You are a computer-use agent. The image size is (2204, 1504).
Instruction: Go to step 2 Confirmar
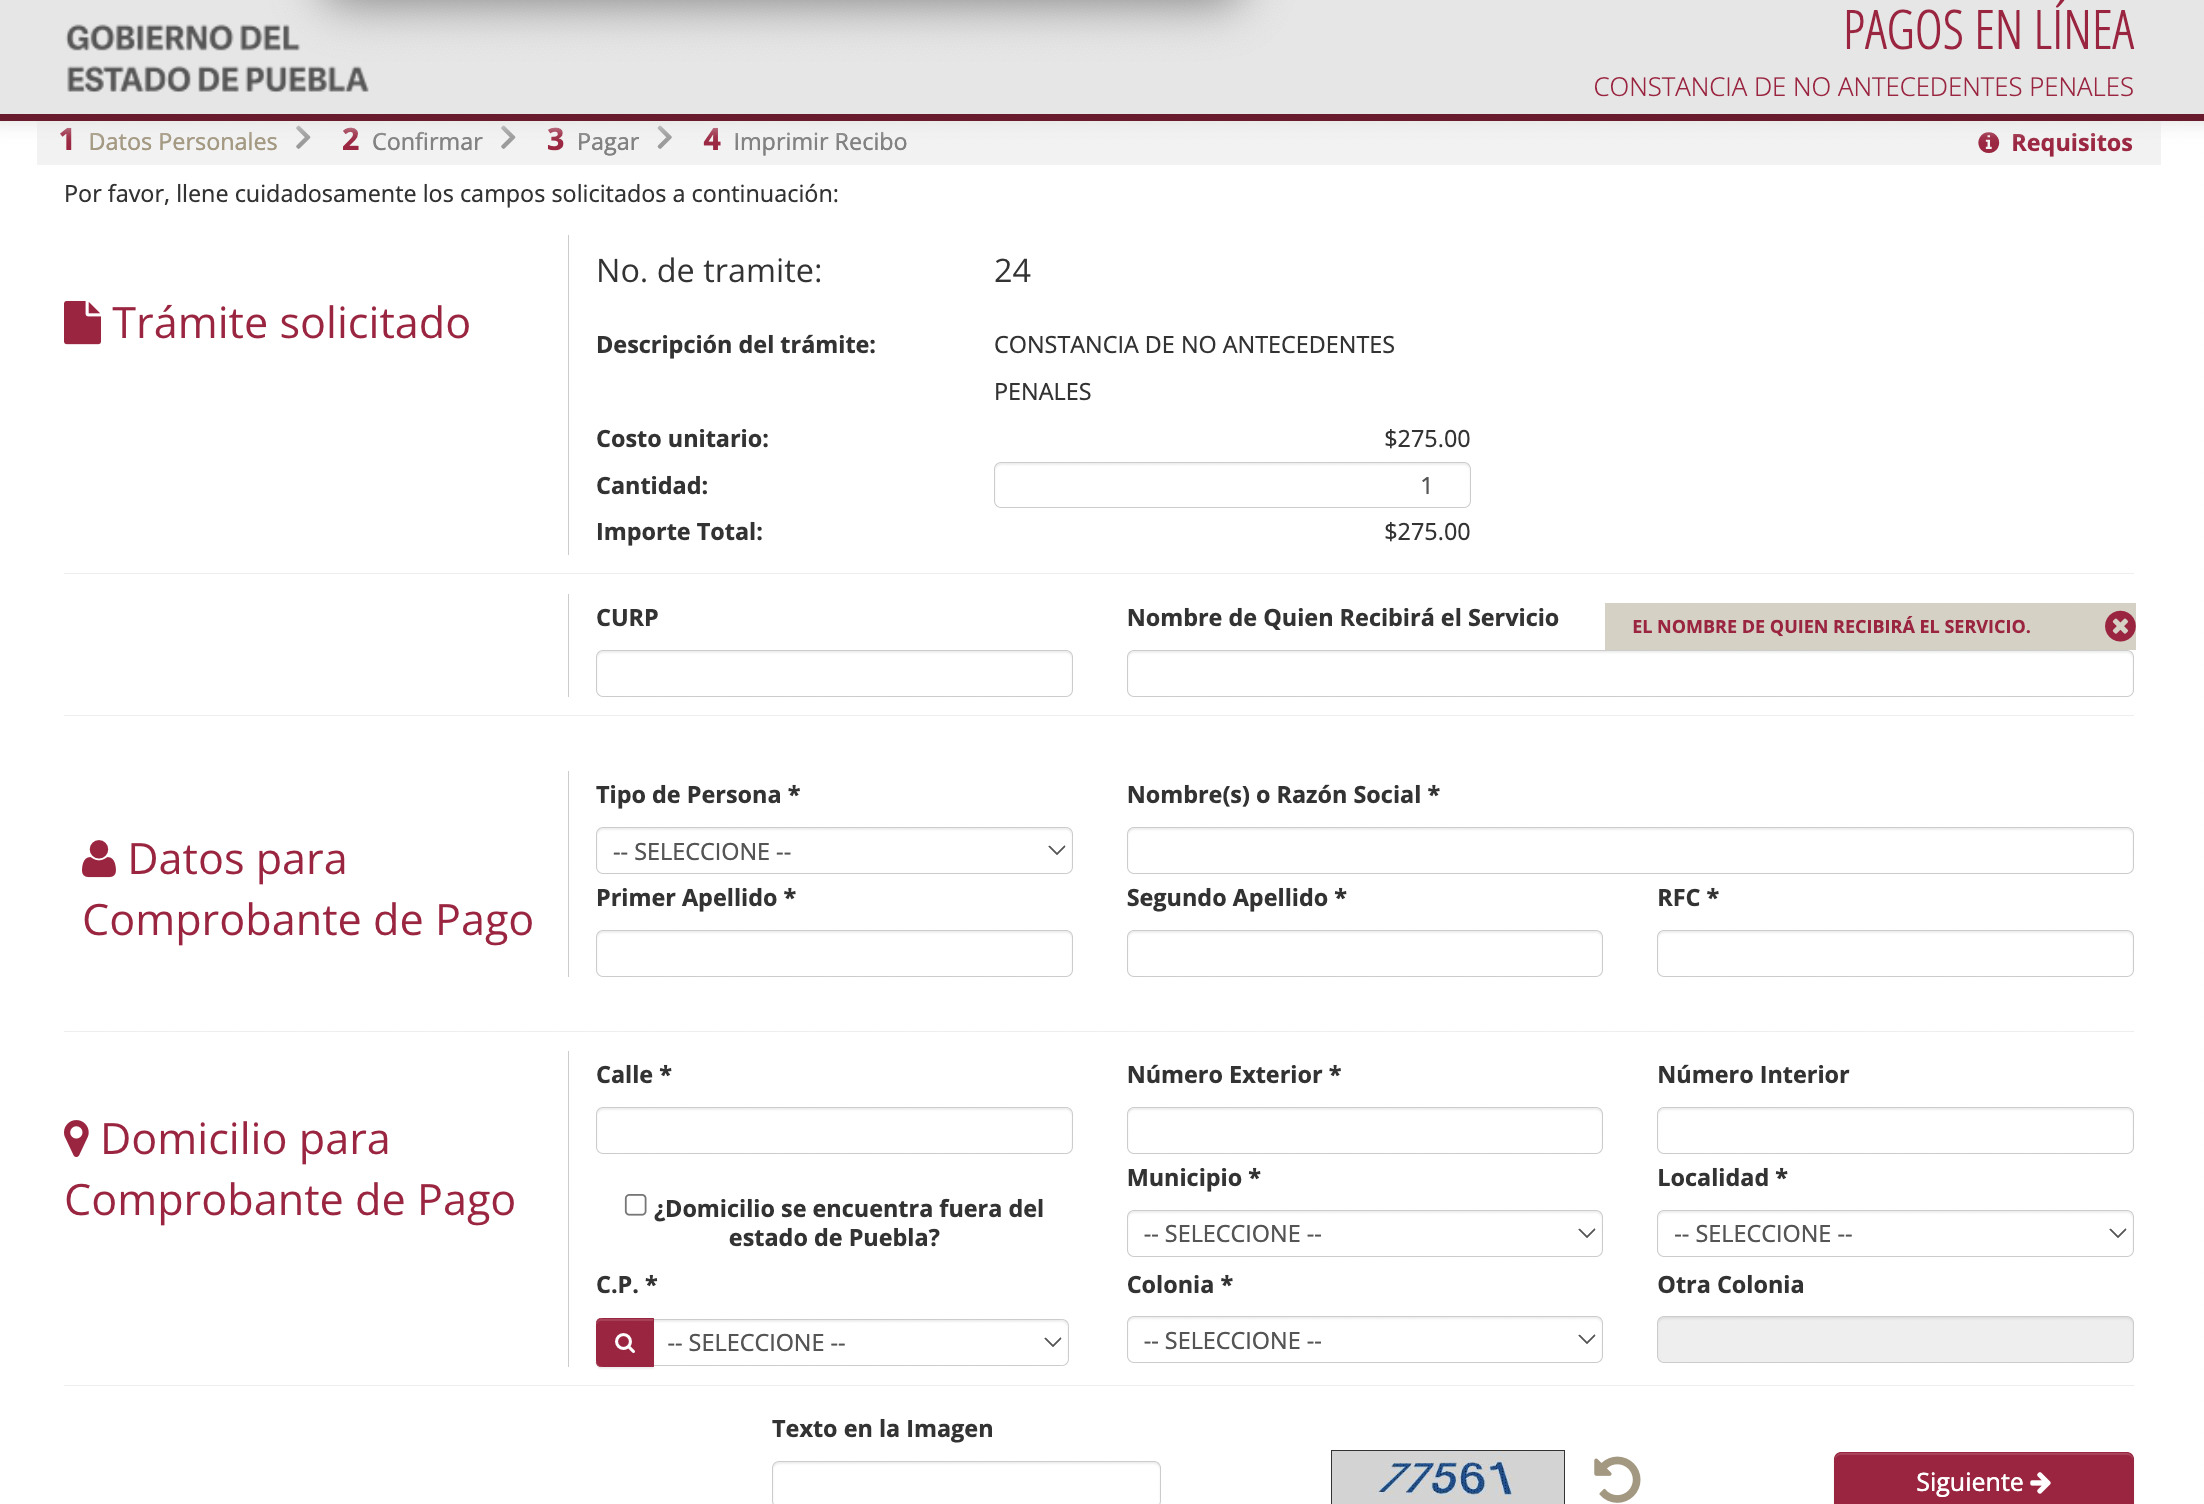412,141
